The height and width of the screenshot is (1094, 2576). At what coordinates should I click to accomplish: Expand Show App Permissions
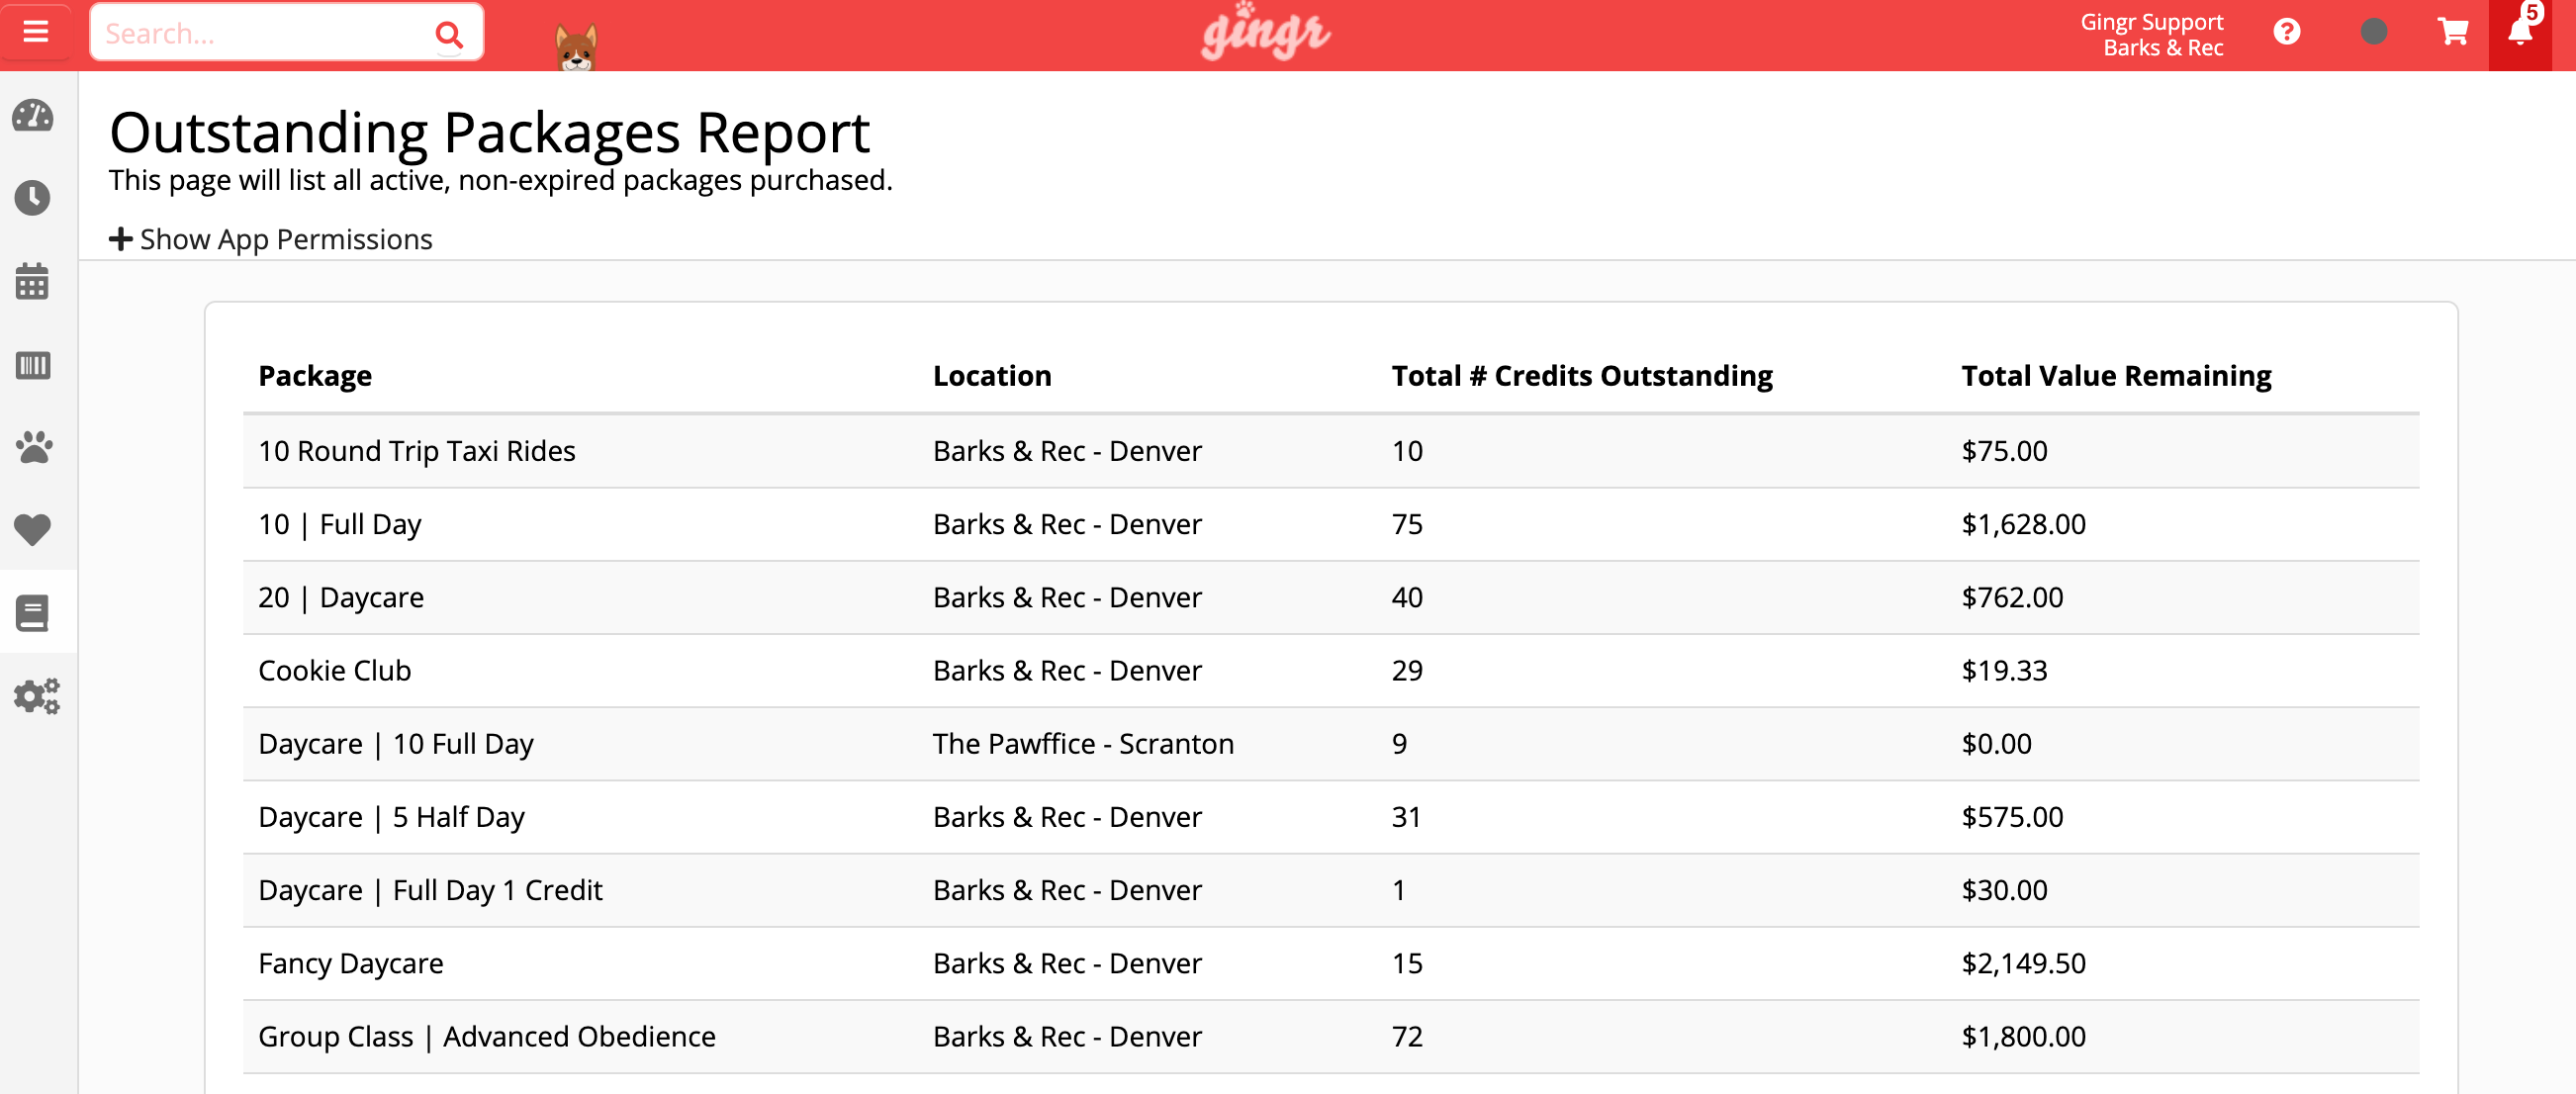coord(270,239)
